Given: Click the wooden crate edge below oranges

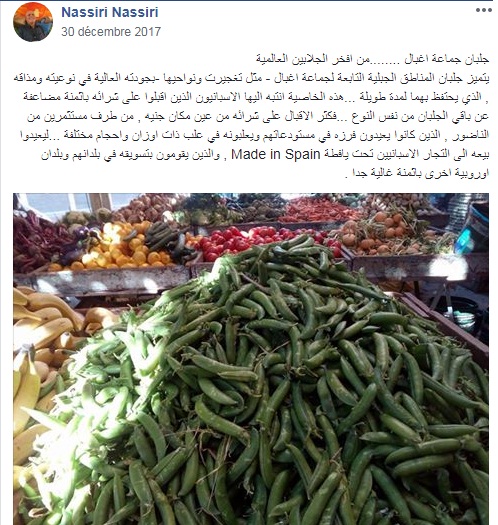Looking at the screenshot, I should [x=102, y=280].
